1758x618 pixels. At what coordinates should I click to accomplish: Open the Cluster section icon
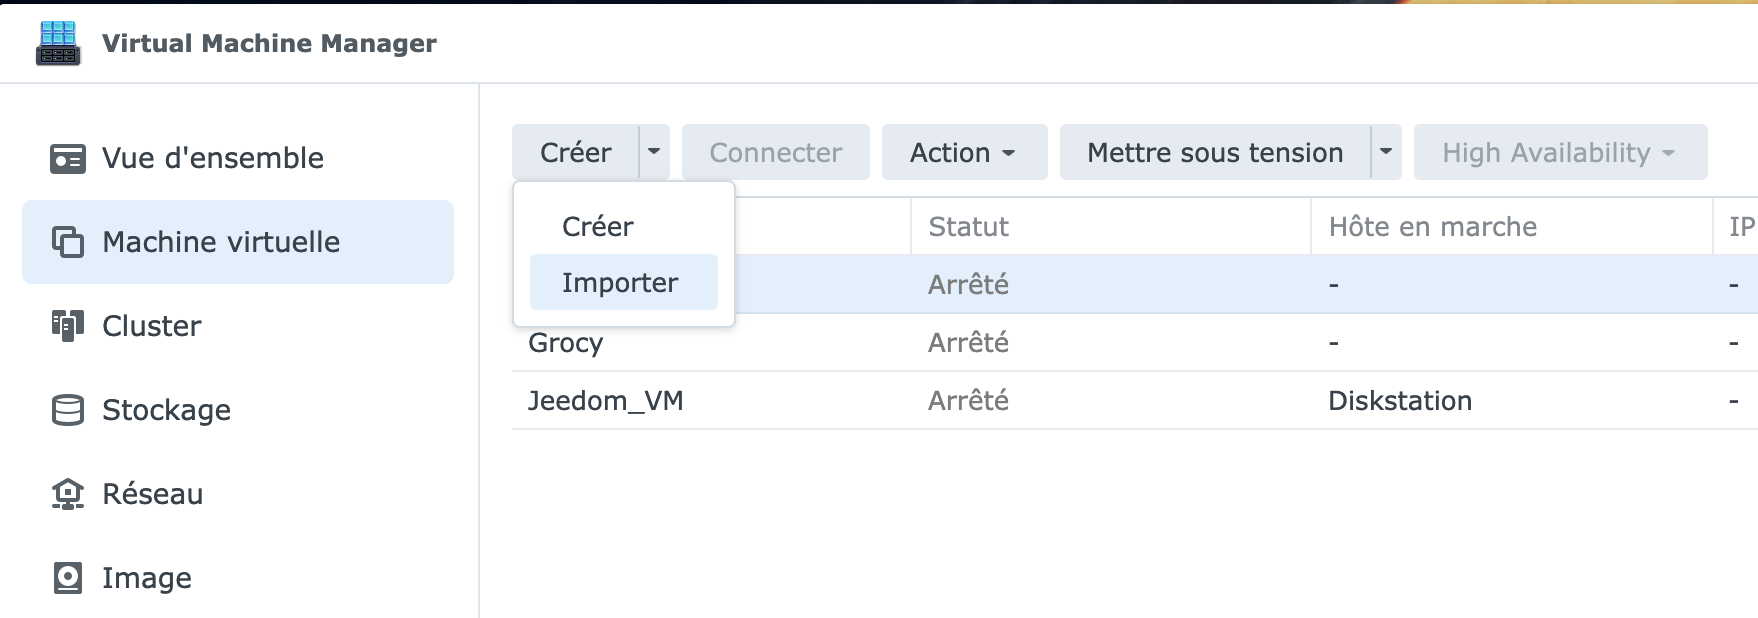[68, 326]
